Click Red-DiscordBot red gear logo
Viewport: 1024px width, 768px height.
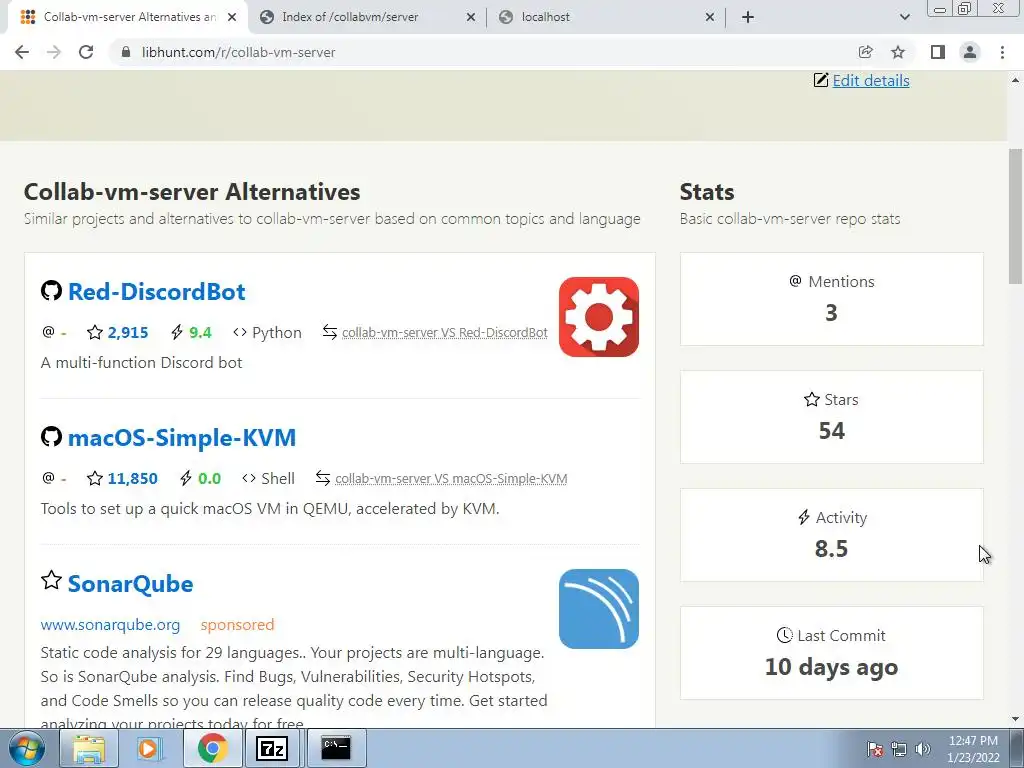599,317
